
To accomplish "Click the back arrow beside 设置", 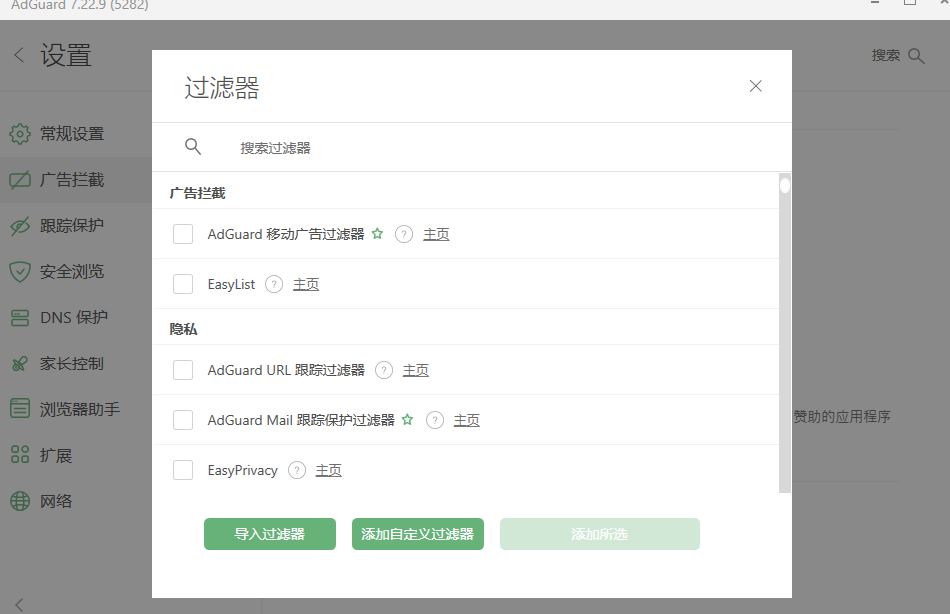I will tap(19, 55).
